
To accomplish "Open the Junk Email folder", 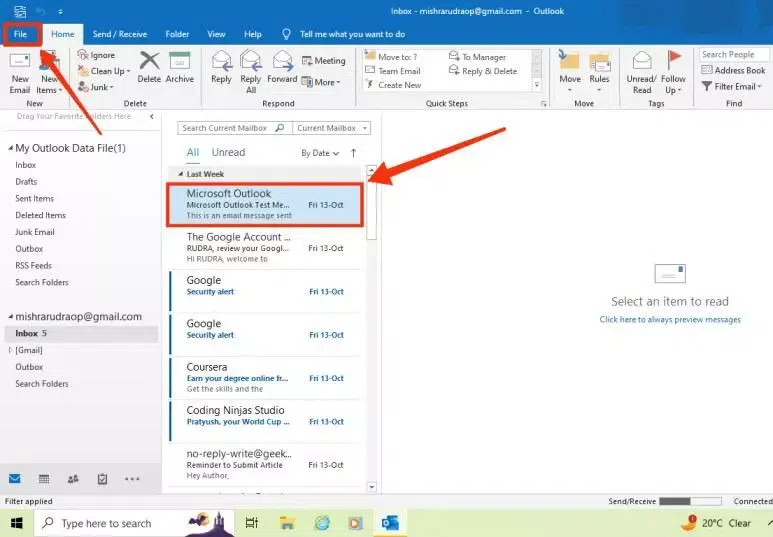I will pyautogui.click(x=35, y=232).
